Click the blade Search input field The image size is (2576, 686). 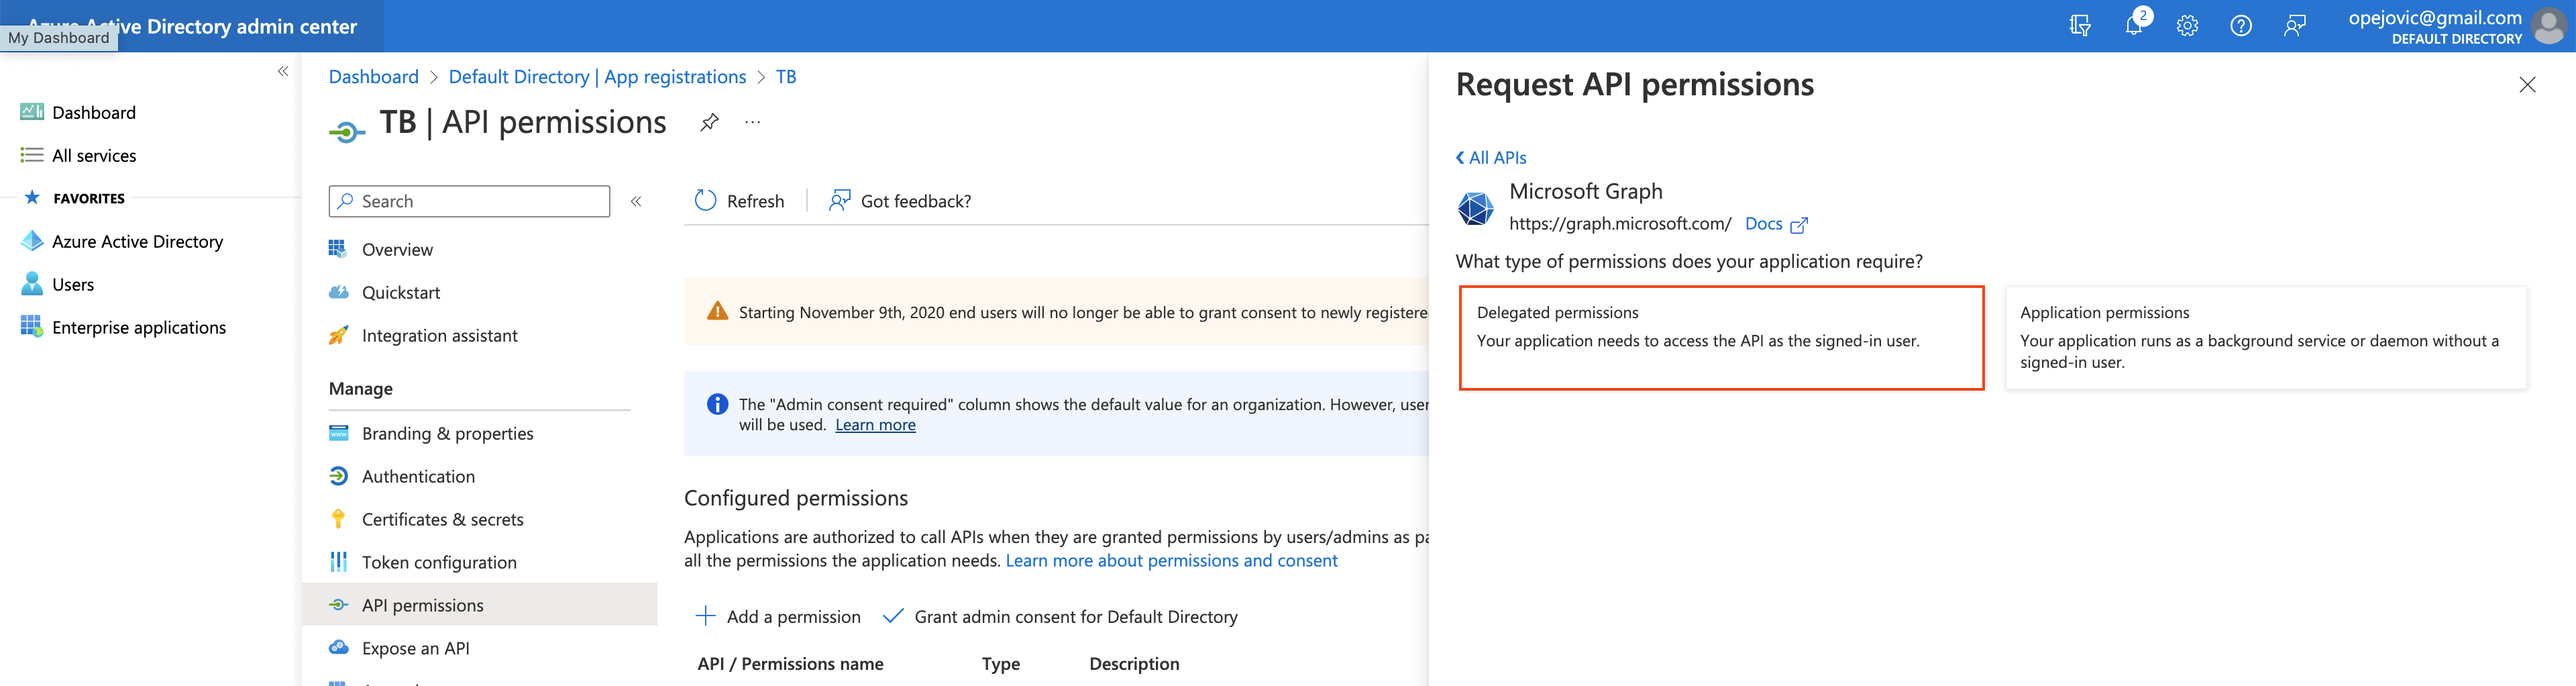(x=469, y=201)
